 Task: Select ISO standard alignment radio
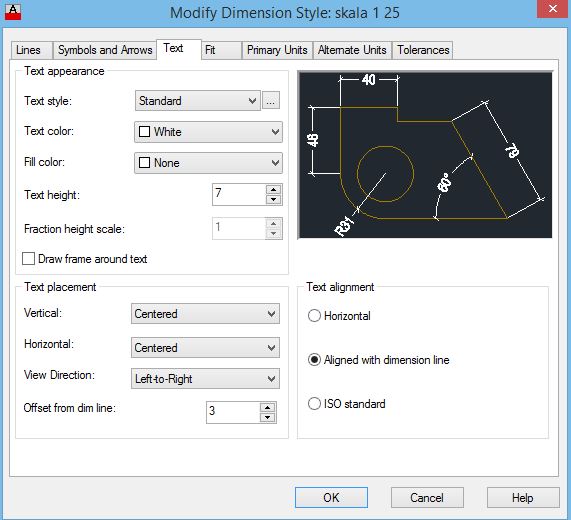click(314, 404)
